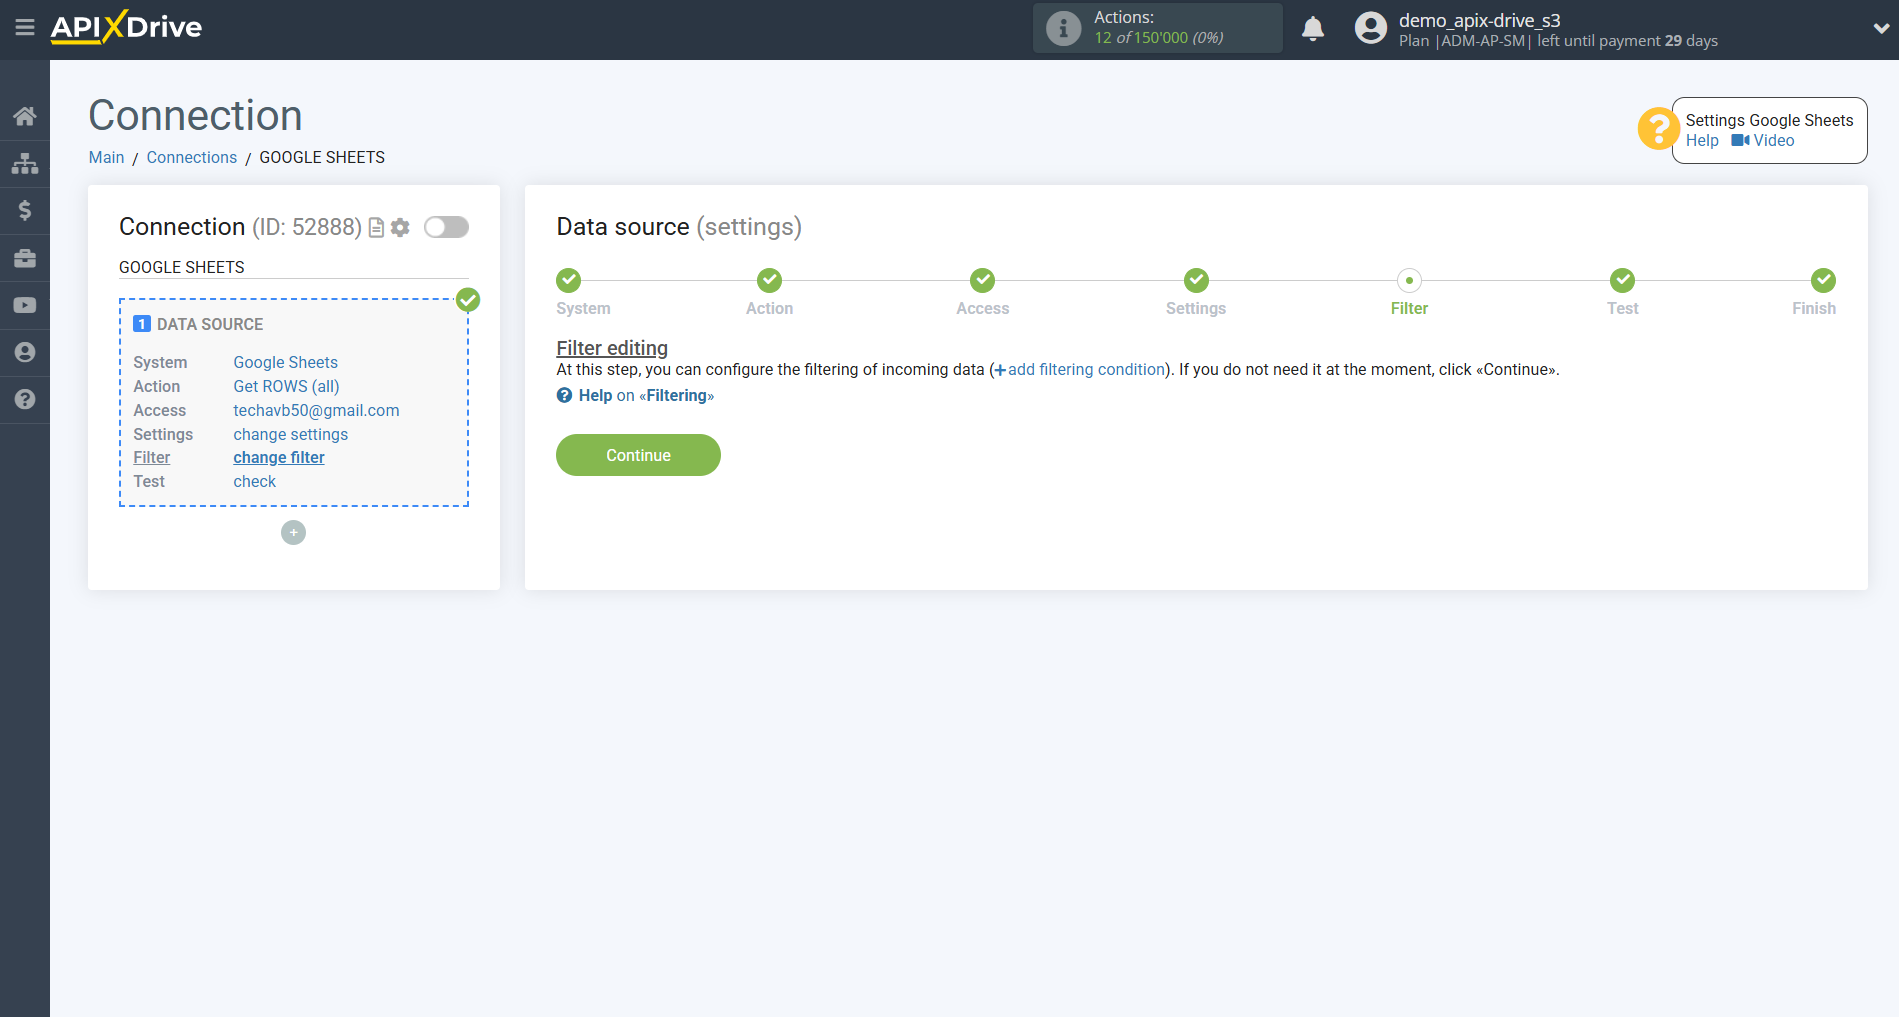Image resolution: width=1899 pixels, height=1017 pixels.
Task: Open the notifications bell
Action: pos(1313,29)
